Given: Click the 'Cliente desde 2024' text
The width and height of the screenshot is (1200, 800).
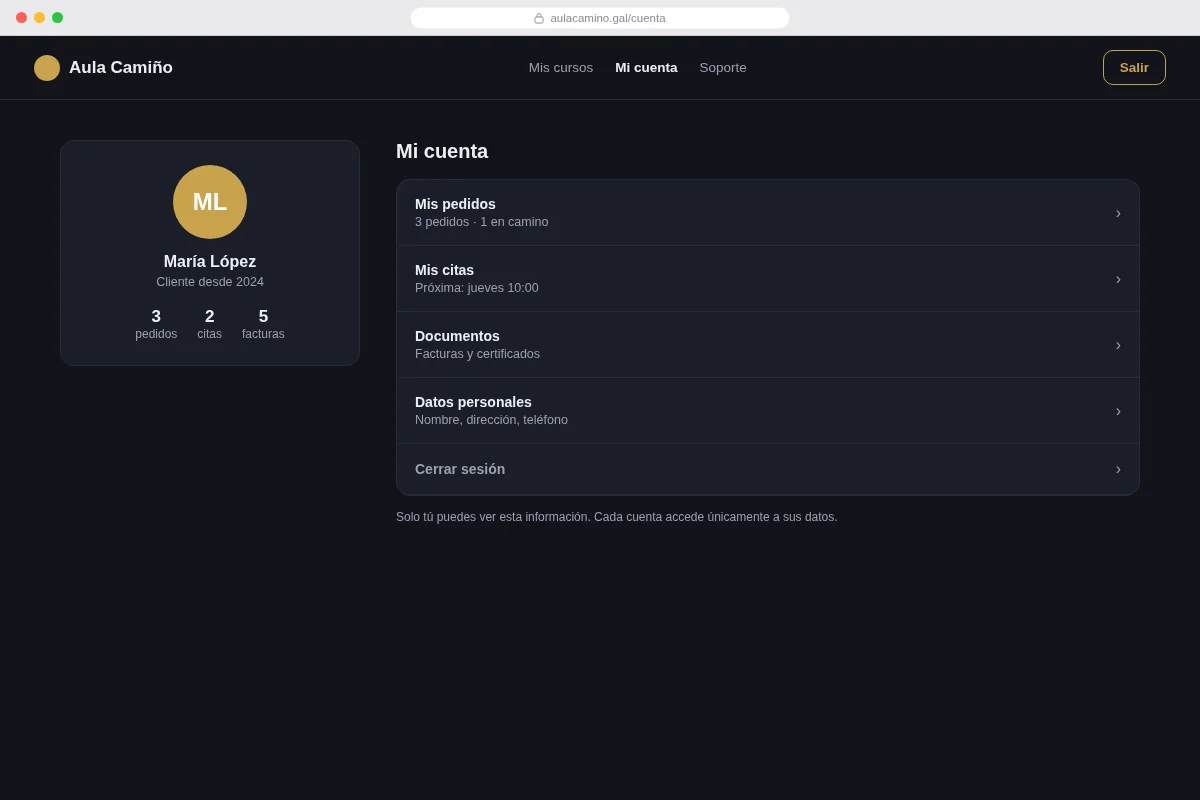Looking at the screenshot, I should pos(210,282).
